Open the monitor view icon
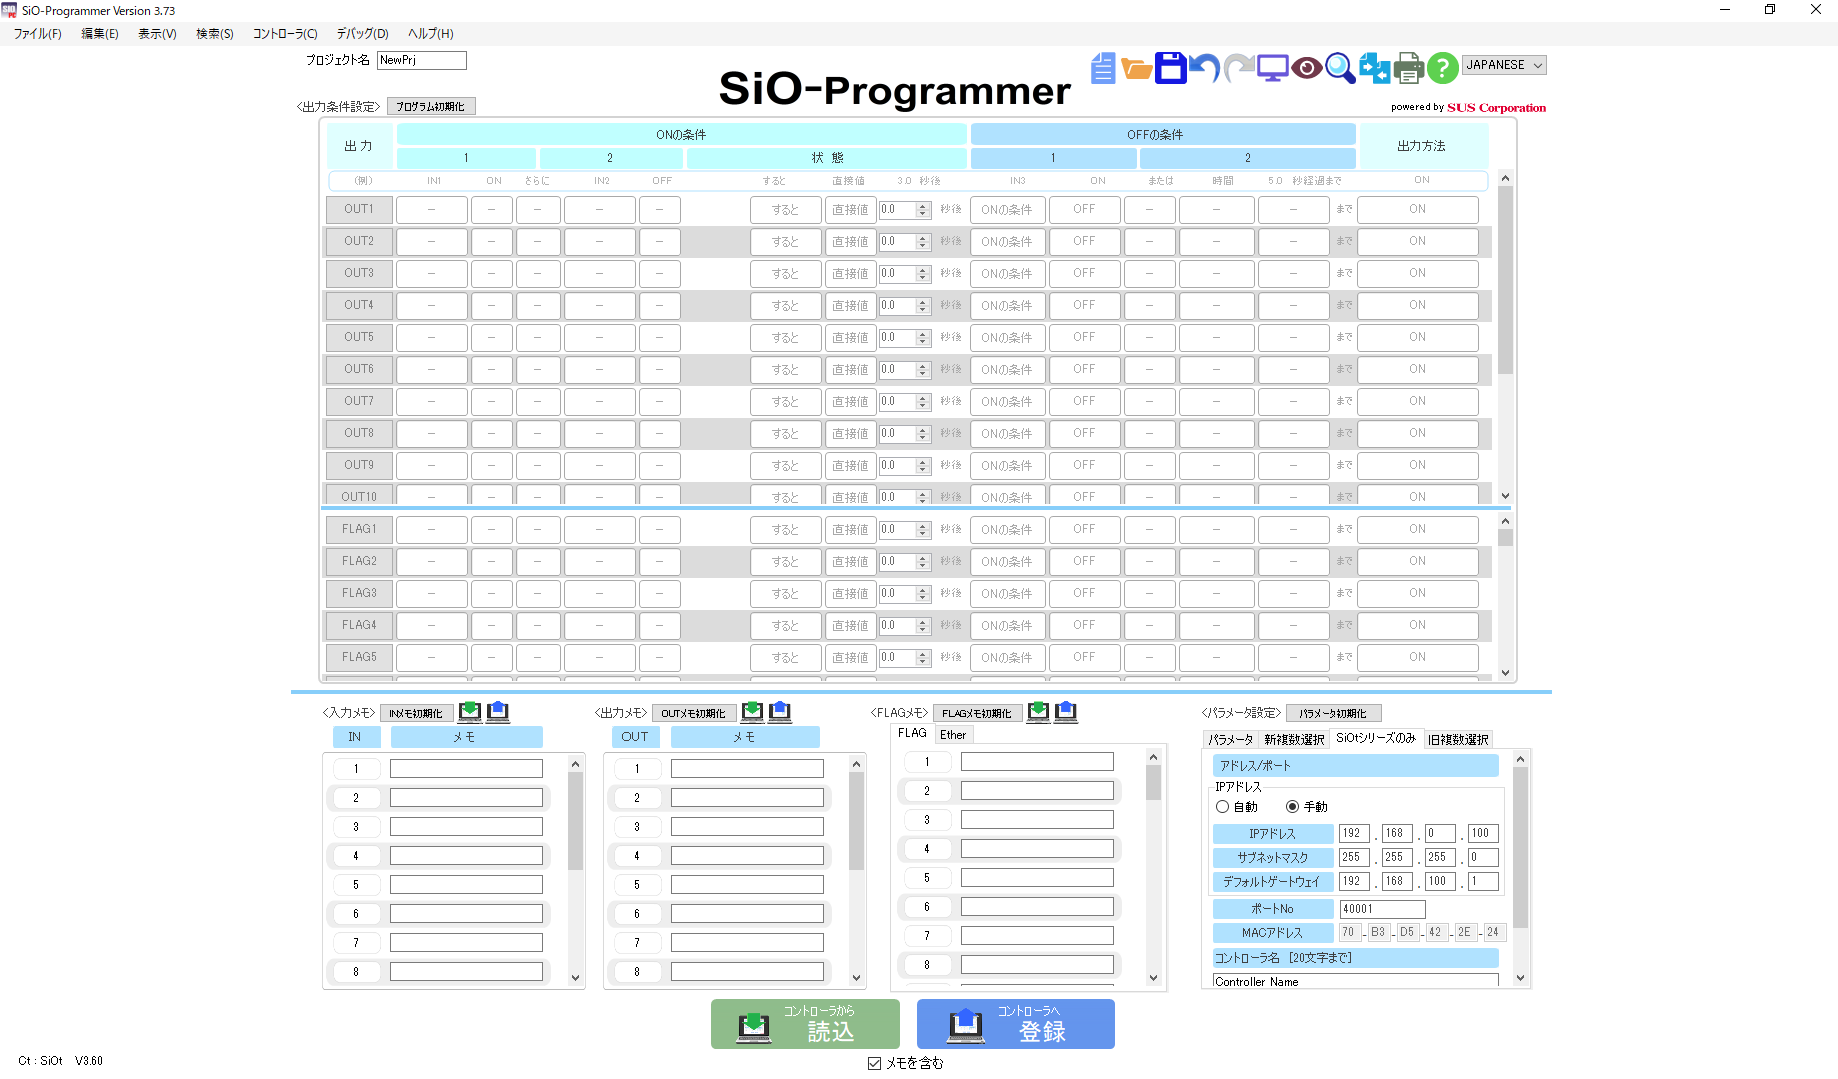Image resolution: width=1838 pixels, height=1079 pixels. 1272,68
